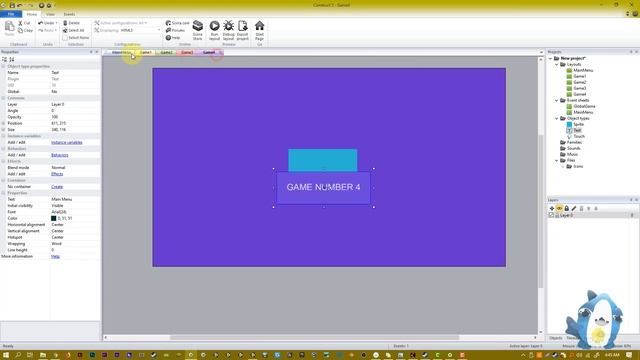The image size is (640, 360).
Task: Collapse the New project root node
Action: point(551,58)
